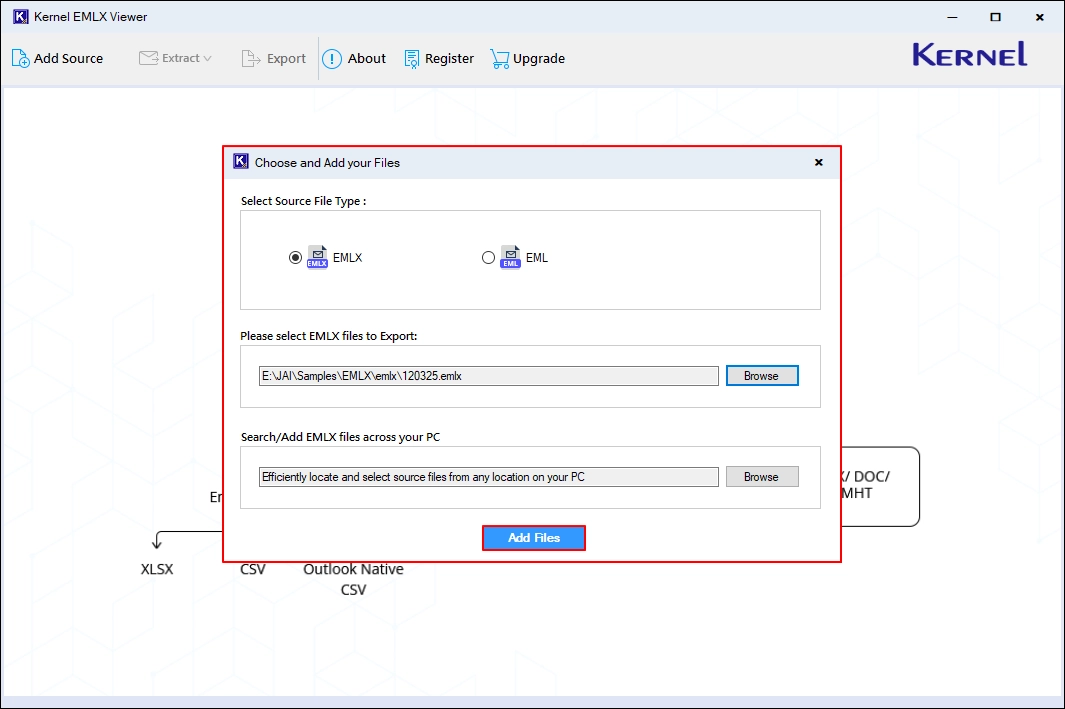The image size is (1065, 709).
Task: Click the 'Select Source File Type :' label
Action: tap(304, 201)
